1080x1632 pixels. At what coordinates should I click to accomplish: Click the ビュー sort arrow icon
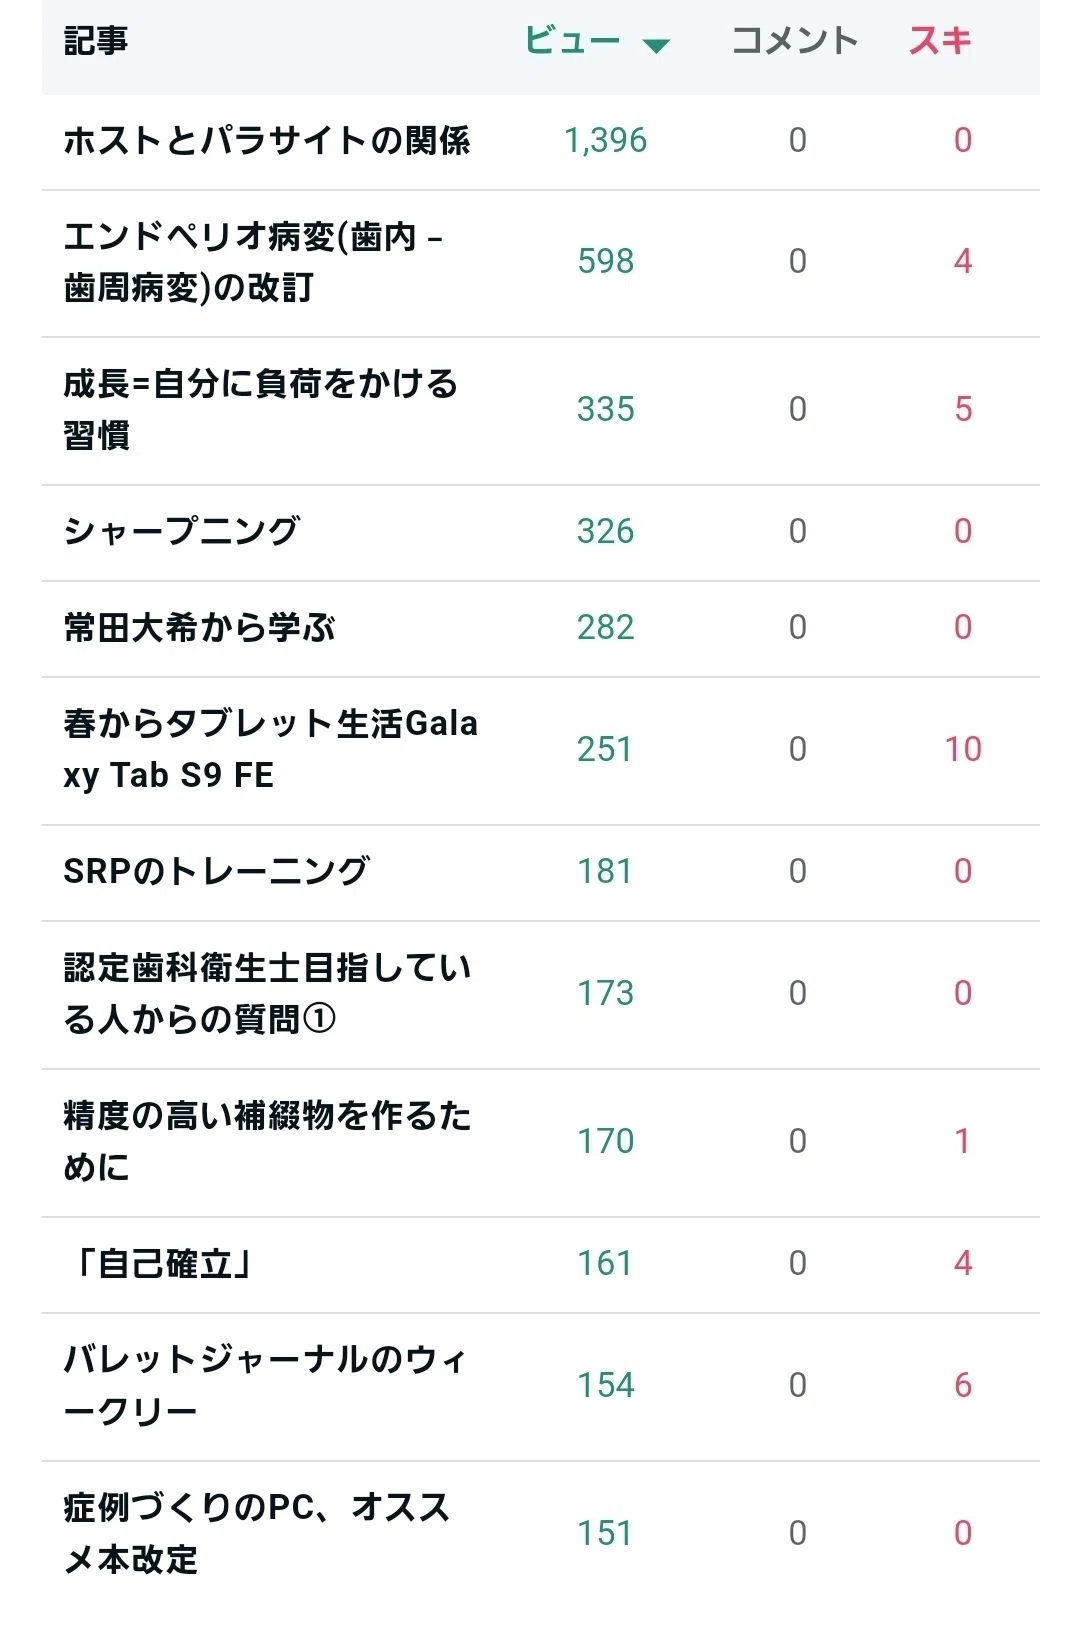click(x=656, y=45)
